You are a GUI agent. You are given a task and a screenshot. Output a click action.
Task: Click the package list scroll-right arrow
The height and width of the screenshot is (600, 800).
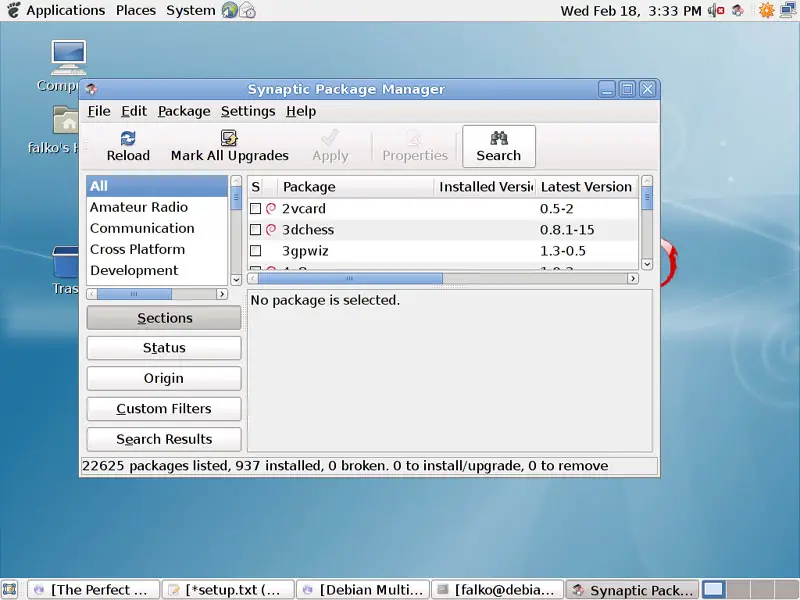tap(633, 279)
